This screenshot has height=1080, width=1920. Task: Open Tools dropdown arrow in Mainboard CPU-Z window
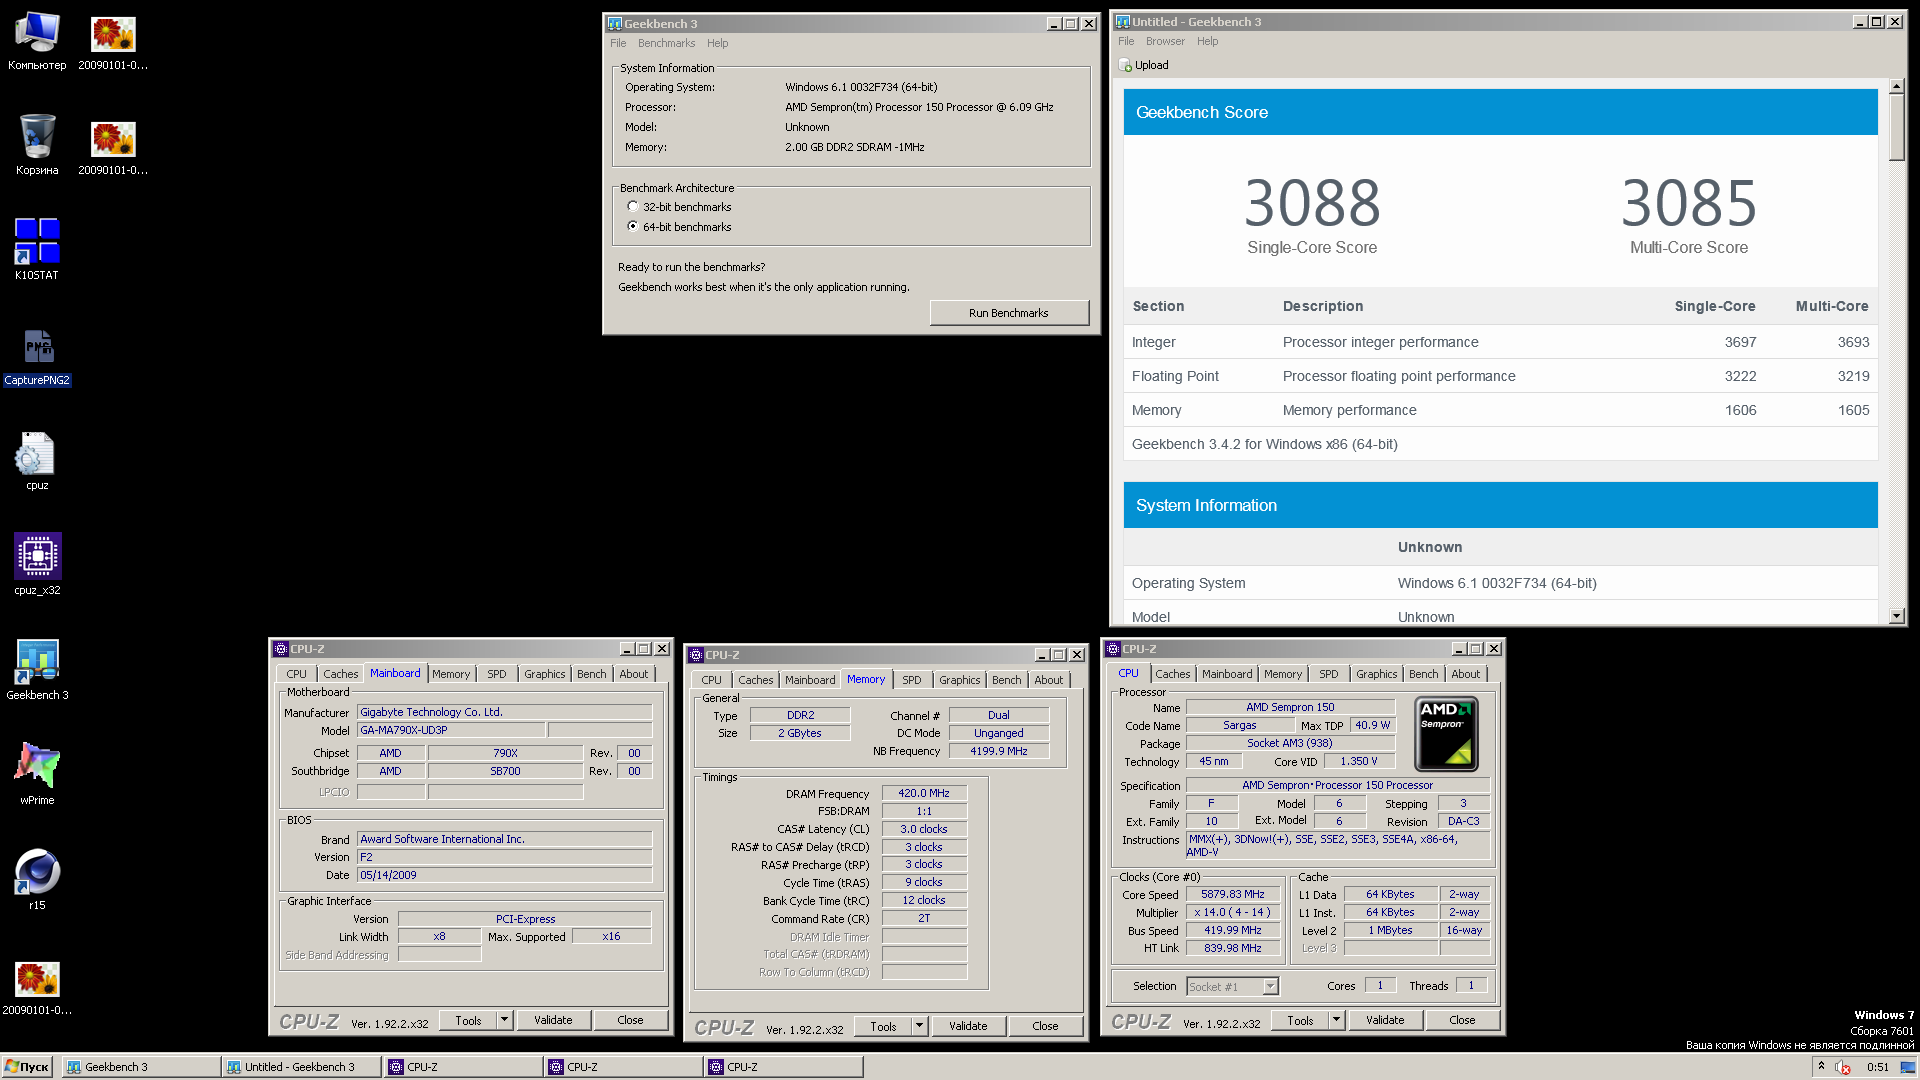[505, 1020]
